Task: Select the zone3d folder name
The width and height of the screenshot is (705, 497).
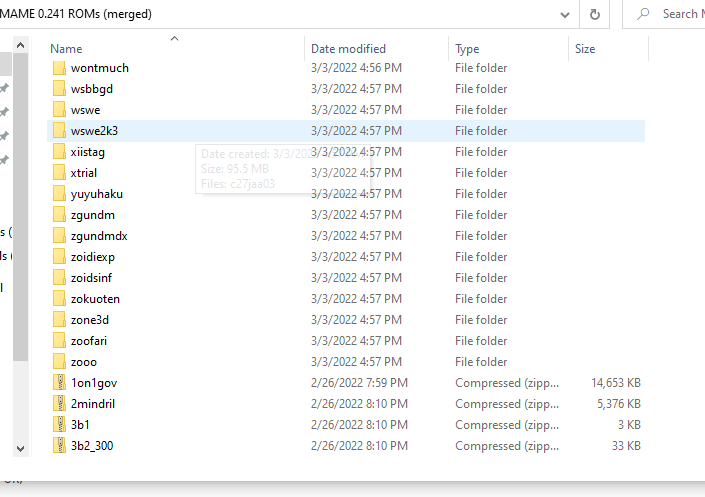Action: tap(90, 320)
